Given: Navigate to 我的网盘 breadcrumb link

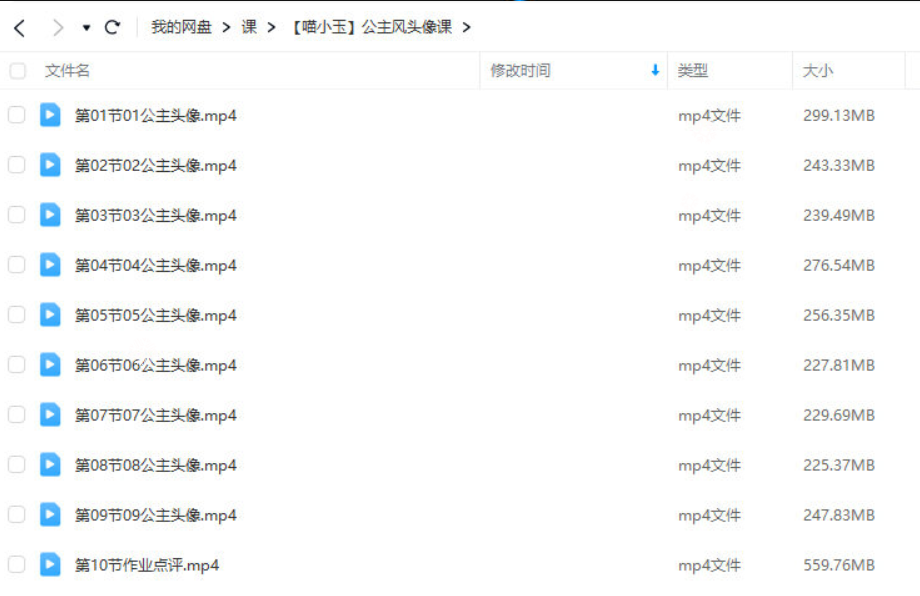Looking at the screenshot, I should pyautogui.click(x=181, y=27).
